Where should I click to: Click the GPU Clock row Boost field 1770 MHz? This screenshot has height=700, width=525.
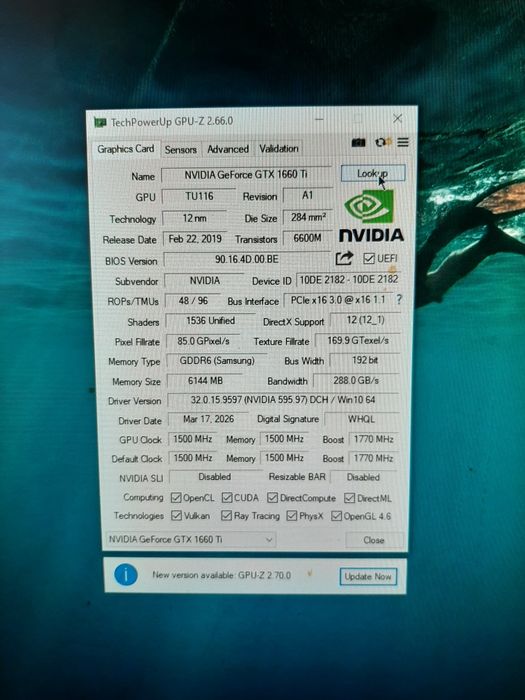(x=373, y=439)
